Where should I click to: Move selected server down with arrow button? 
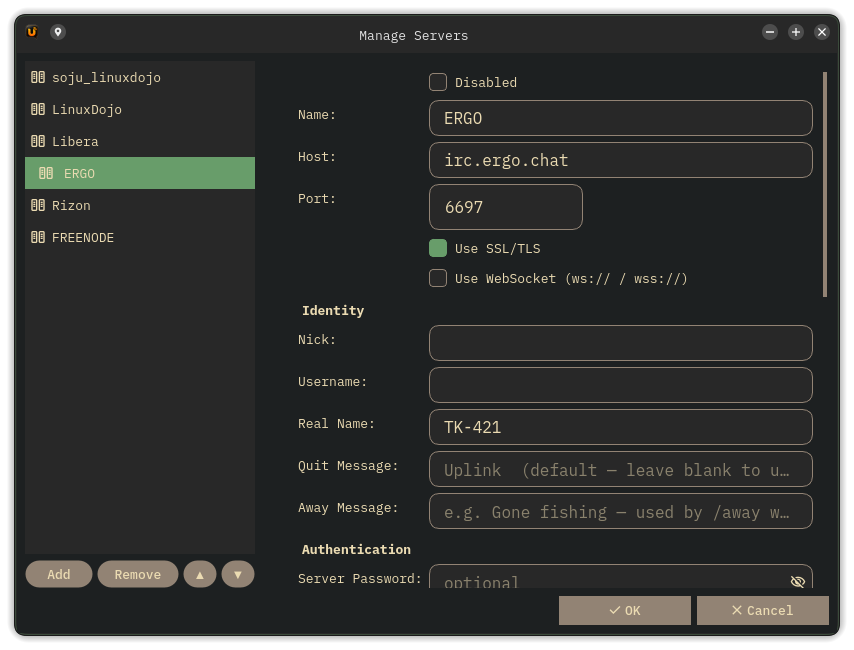(x=238, y=574)
